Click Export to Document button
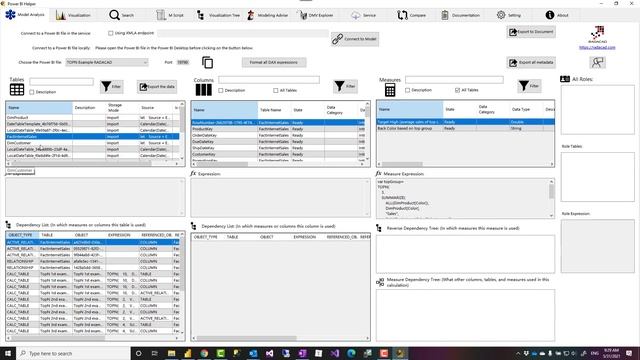 531,32
